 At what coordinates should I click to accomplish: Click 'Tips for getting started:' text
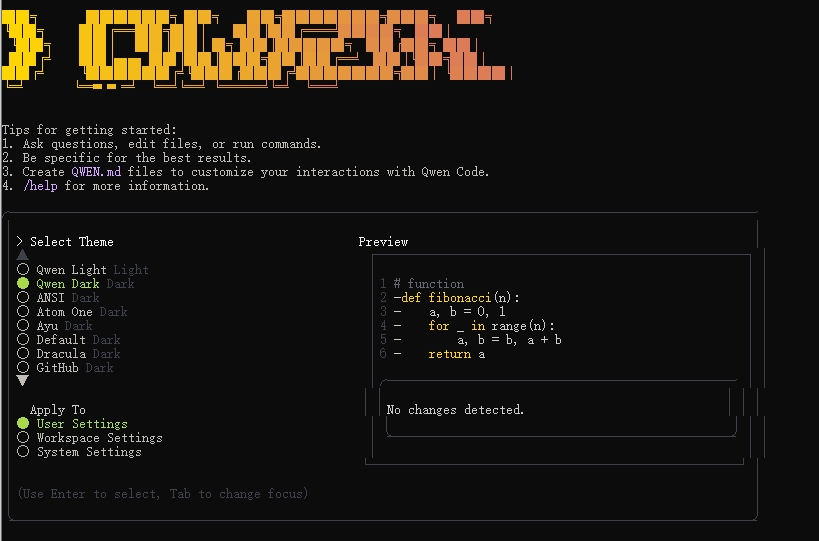pos(89,130)
